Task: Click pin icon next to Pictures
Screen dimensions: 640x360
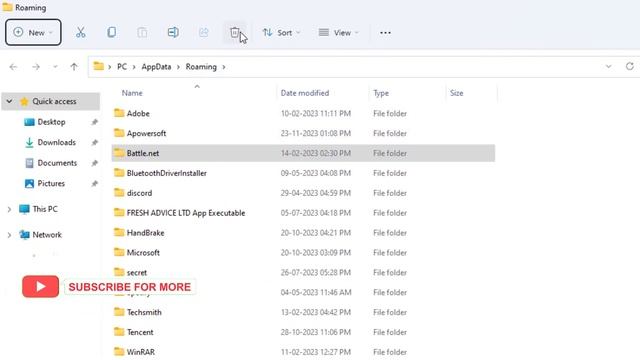Action: tap(94, 184)
